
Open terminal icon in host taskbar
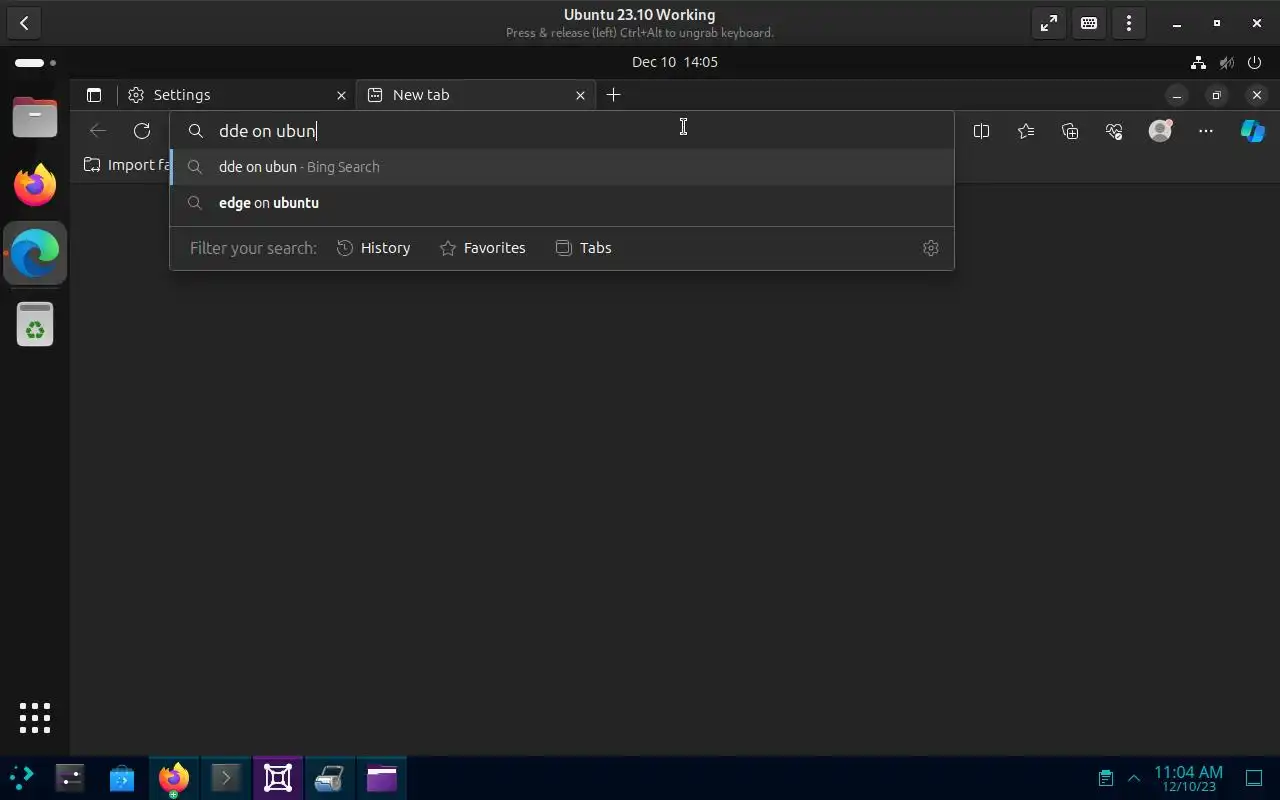226,778
